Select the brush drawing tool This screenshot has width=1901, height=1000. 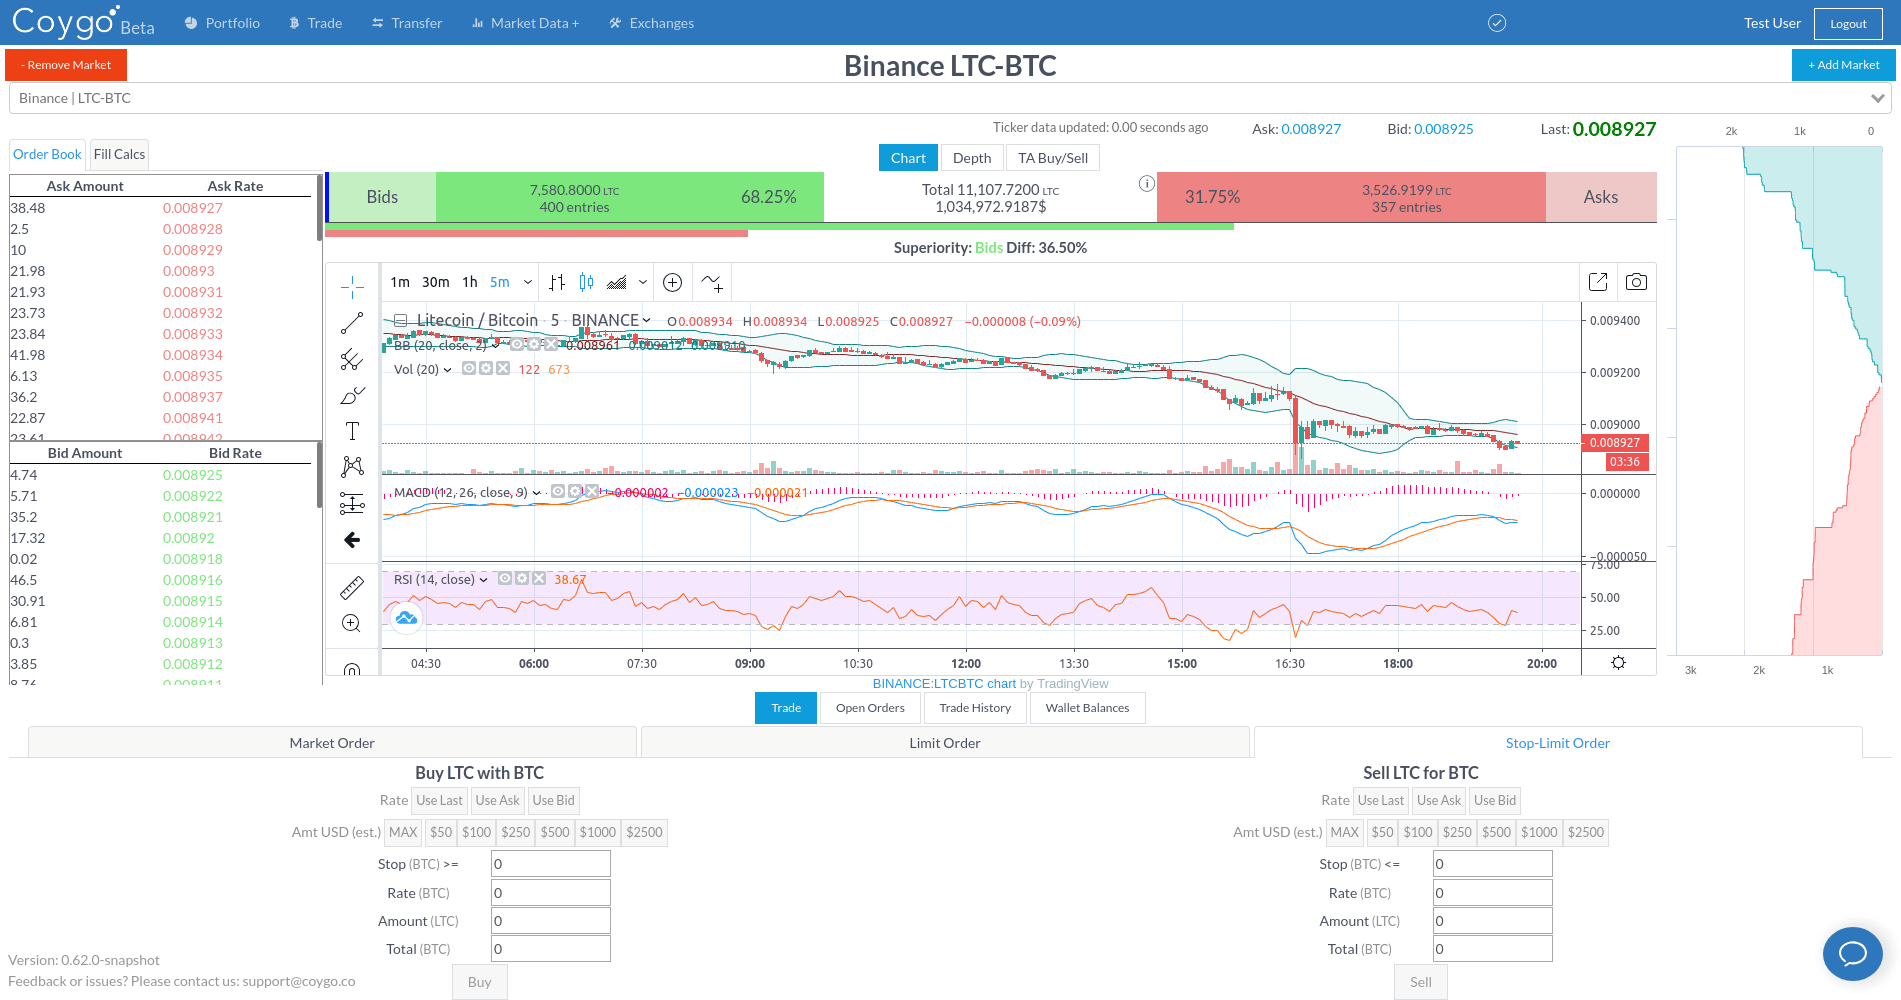pyautogui.click(x=352, y=396)
